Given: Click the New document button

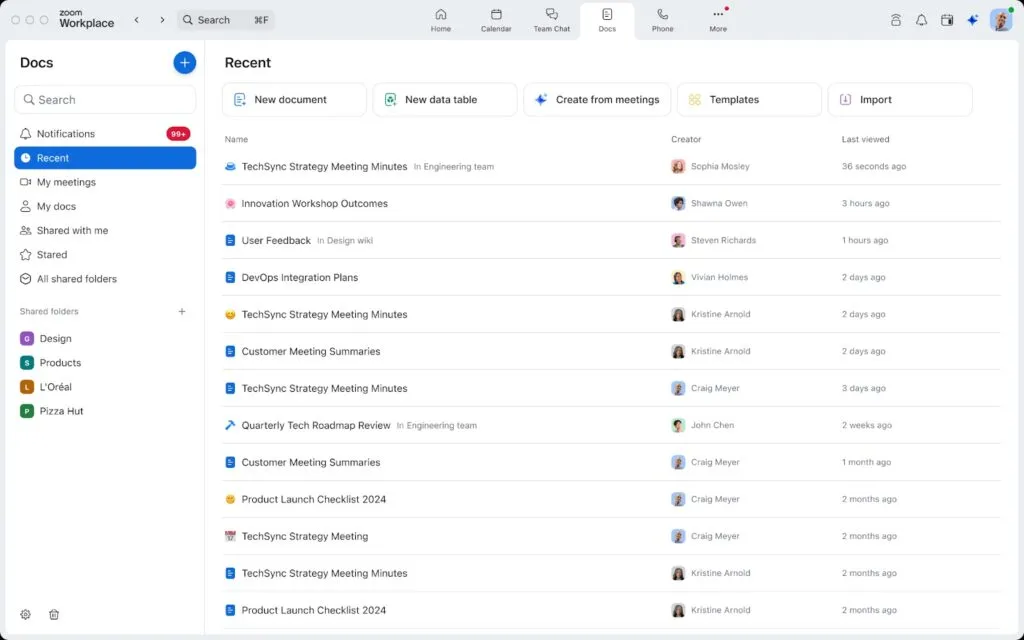Looking at the screenshot, I should (294, 100).
